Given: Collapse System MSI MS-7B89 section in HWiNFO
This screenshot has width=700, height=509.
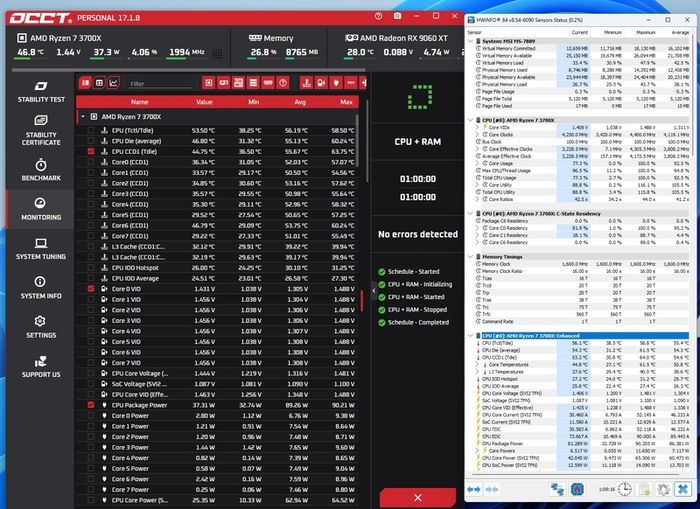Looking at the screenshot, I should [471, 41].
